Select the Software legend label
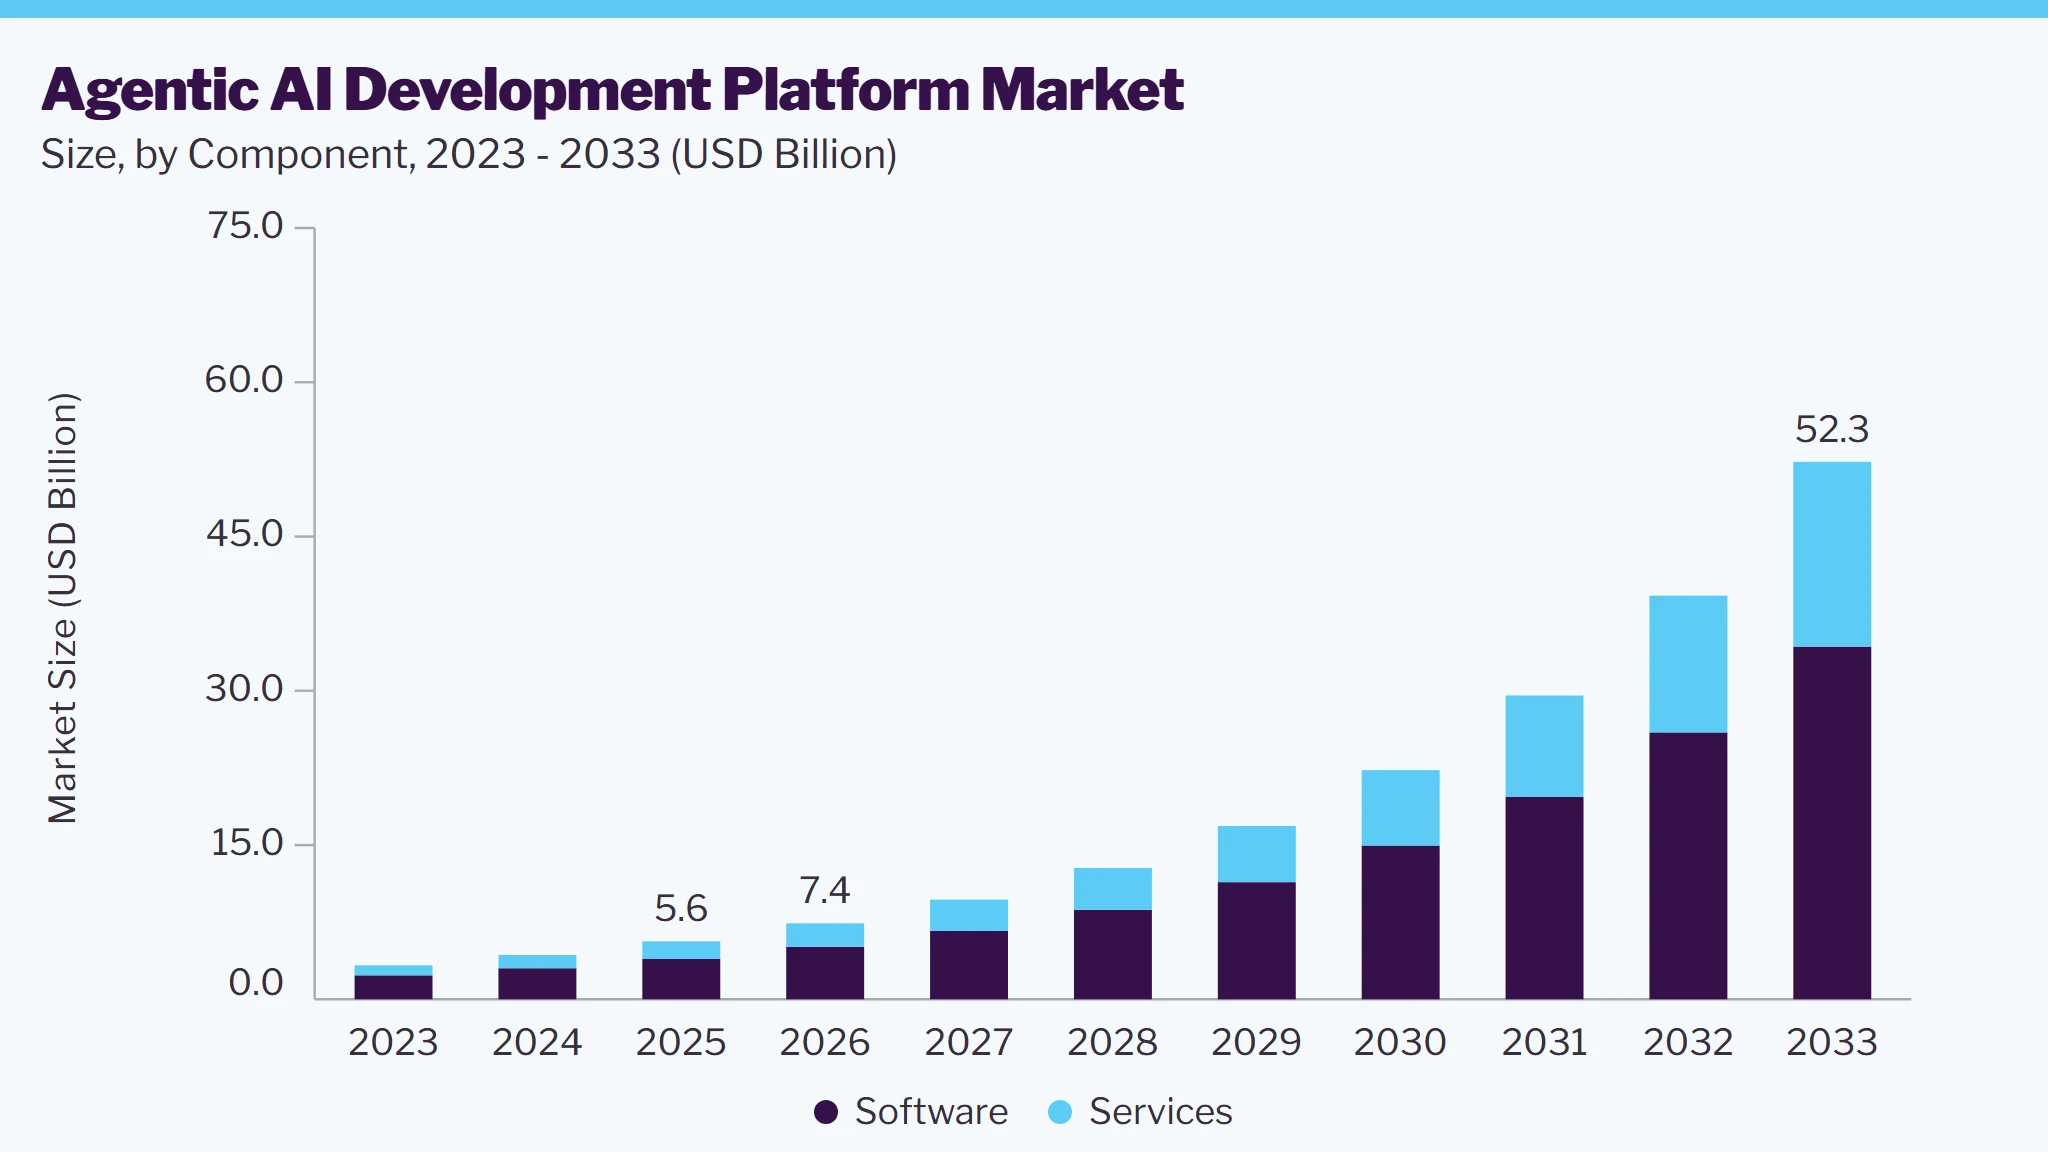Viewport: 2048px width, 1152px height. click(931, 1112)
